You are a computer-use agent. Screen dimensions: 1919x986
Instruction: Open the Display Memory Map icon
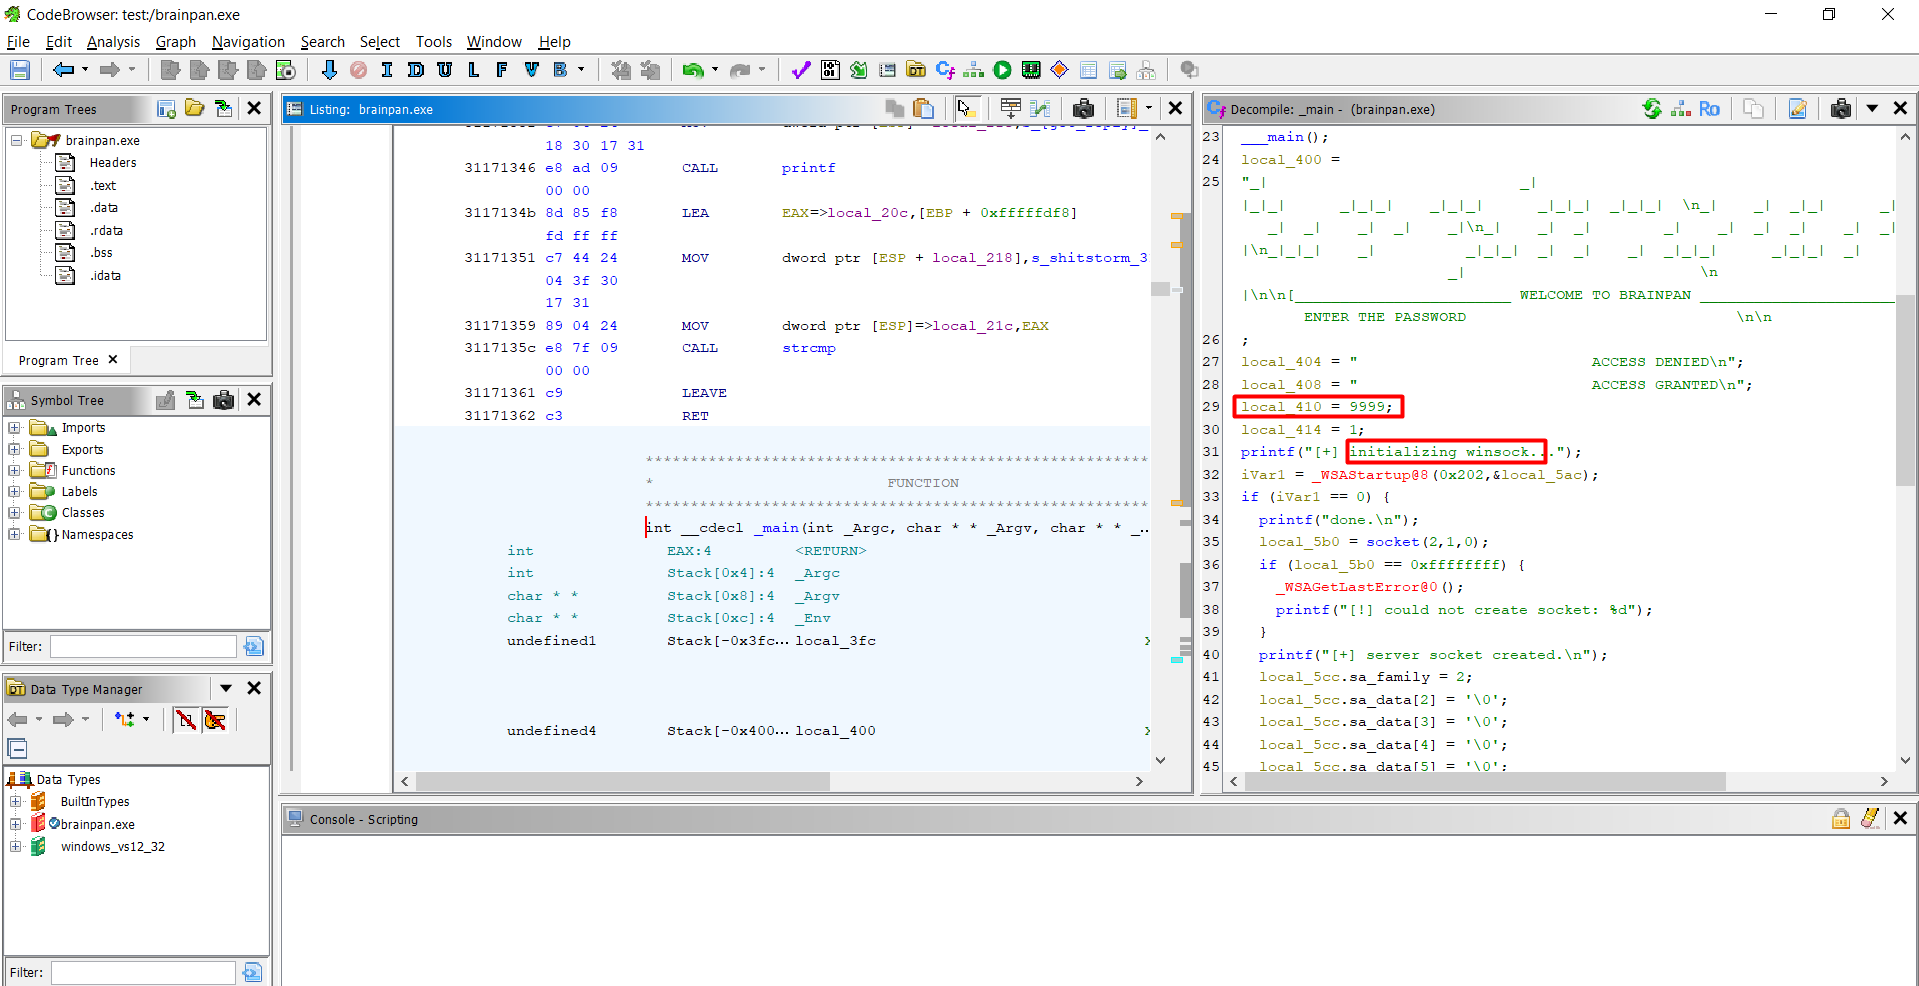(1031, 70)
